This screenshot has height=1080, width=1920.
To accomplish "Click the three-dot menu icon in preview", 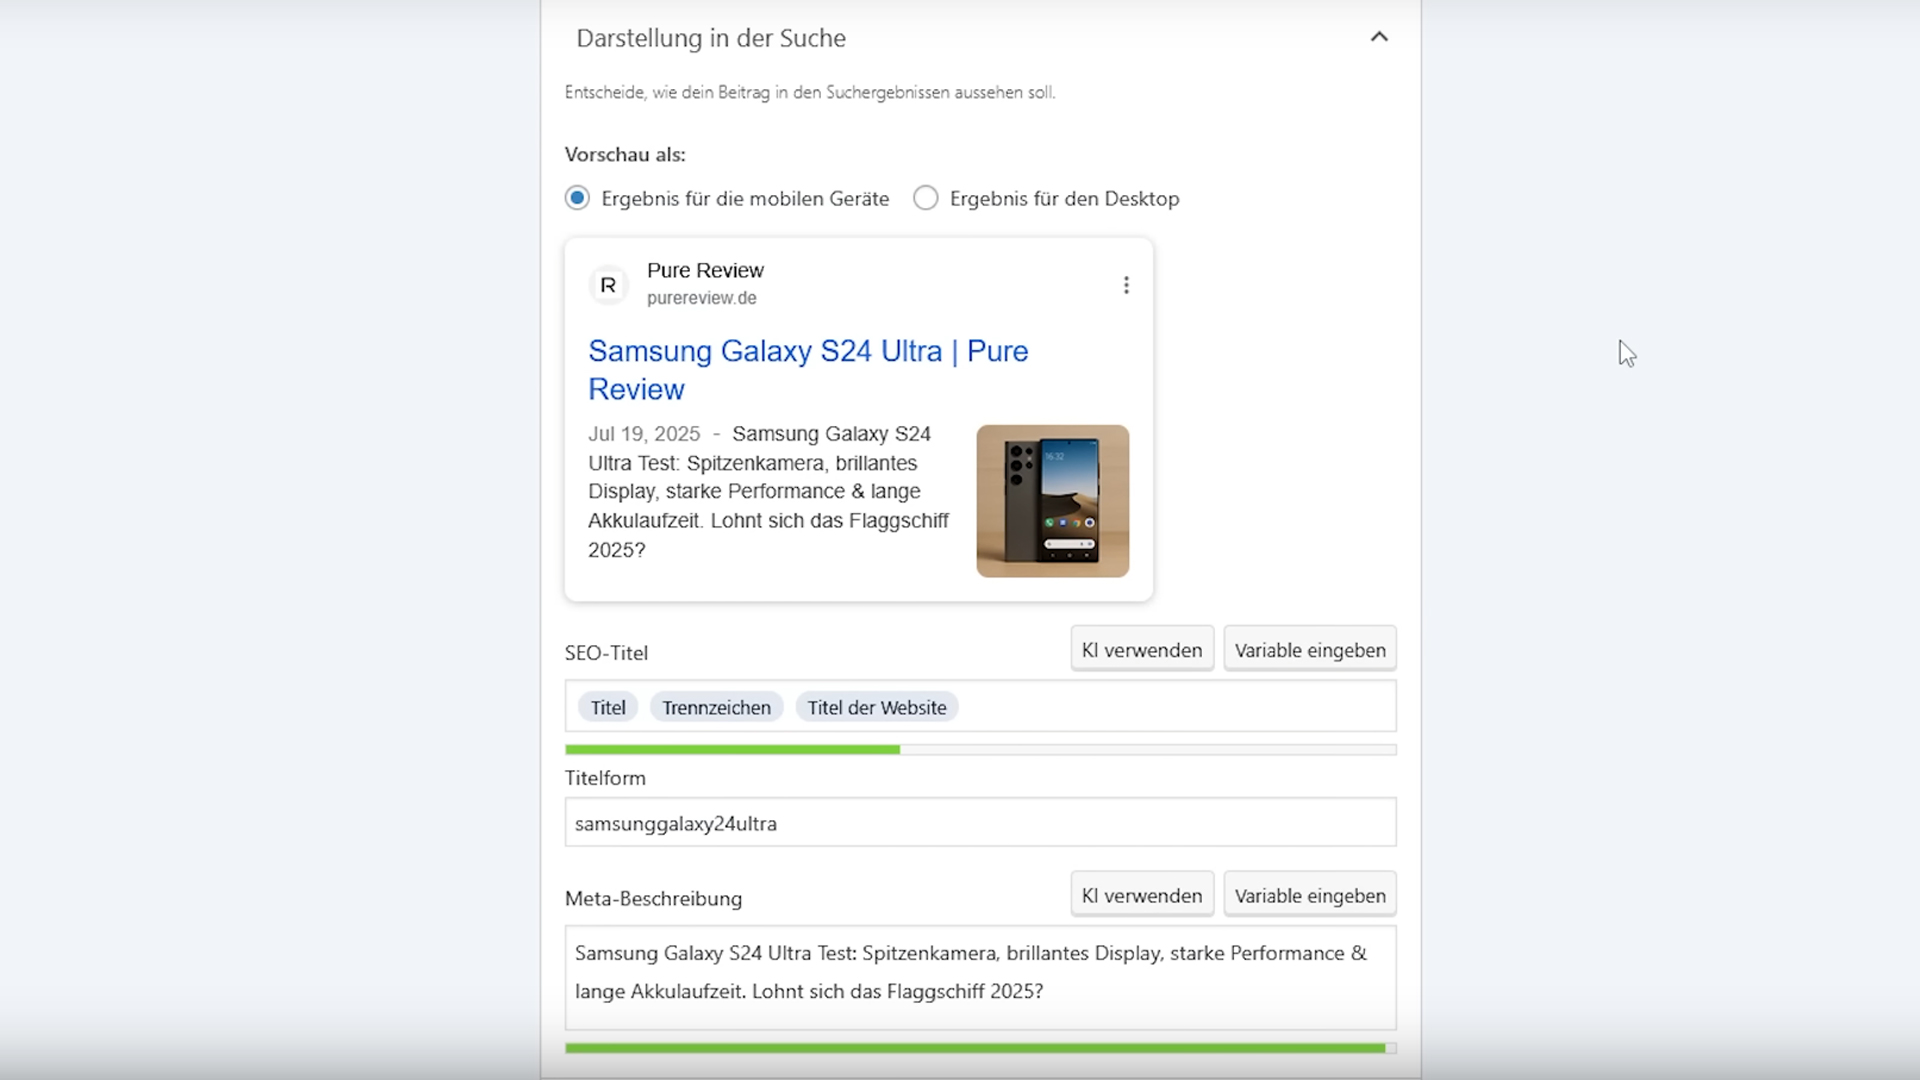I will pyautogui.click(x=1126, y=285).
